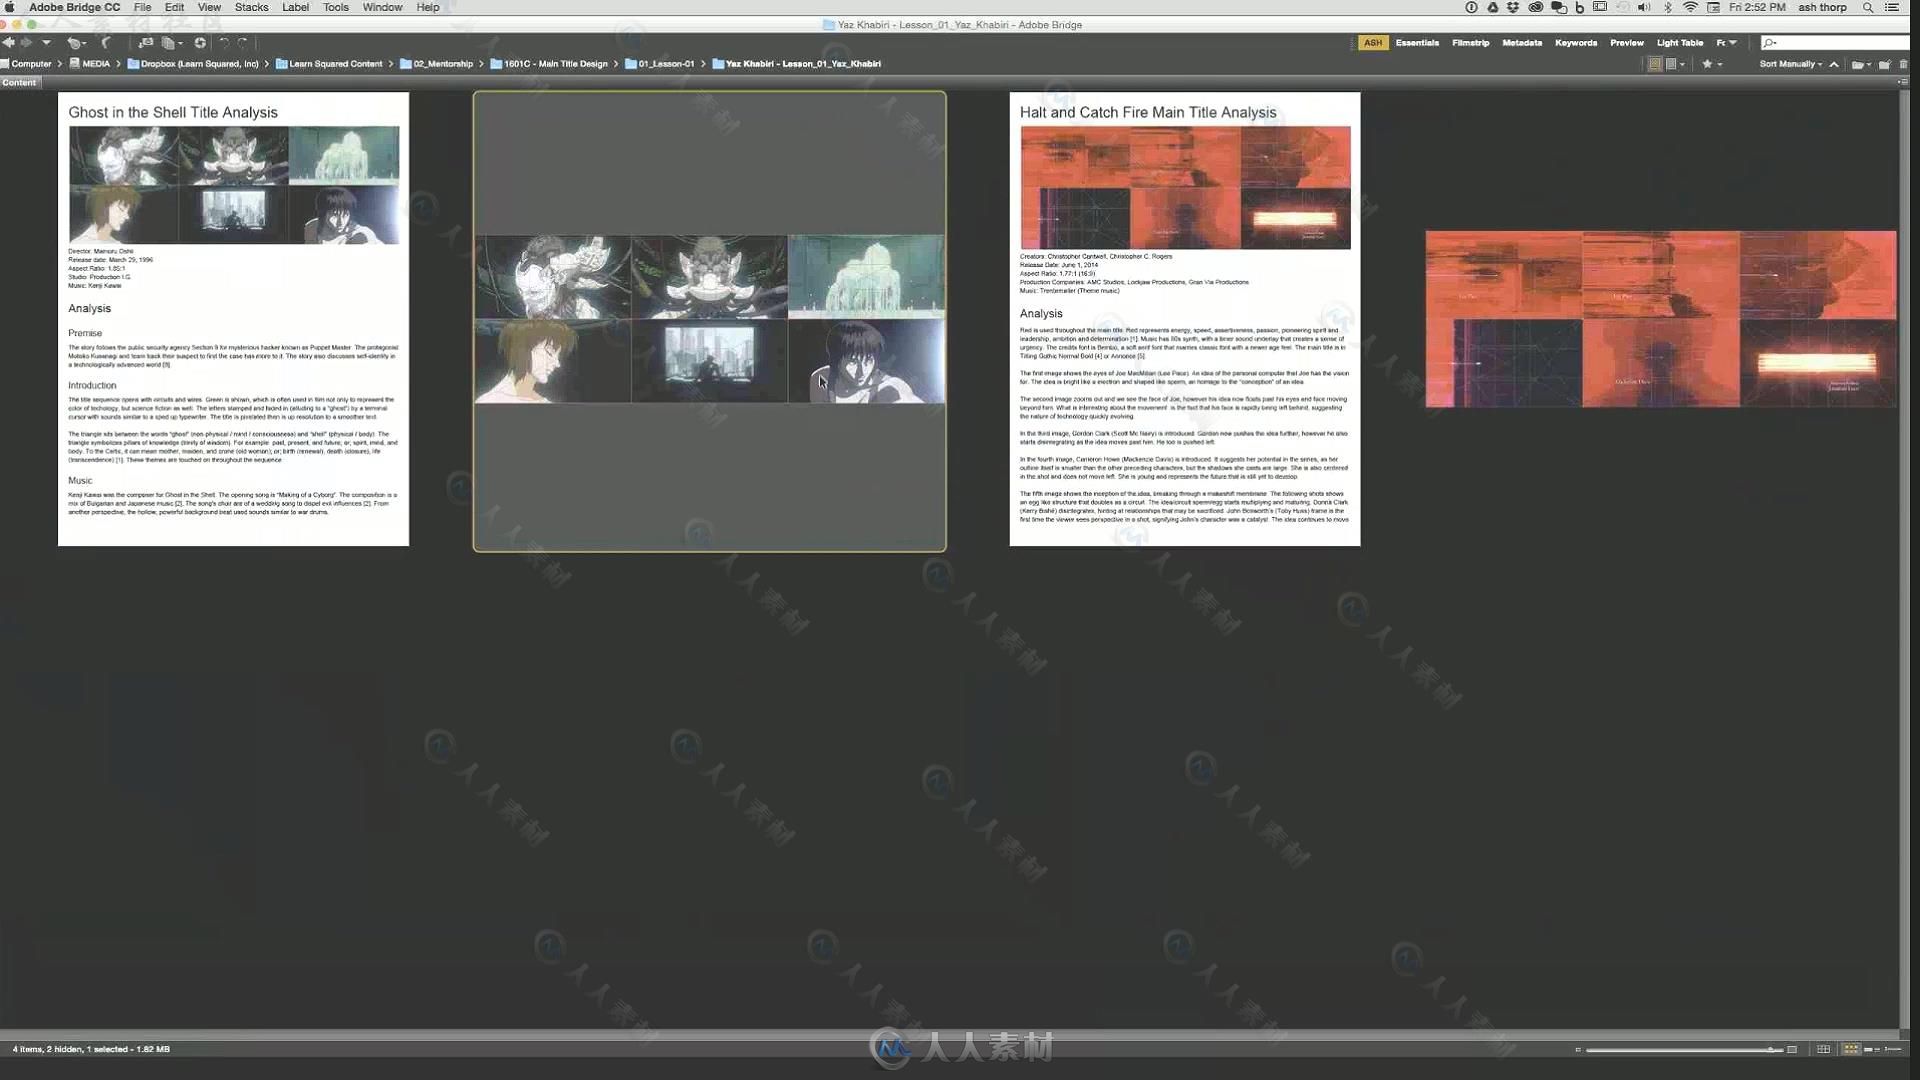Reveal recent files with the recent-file icon
Screen dimensions: 1920x1080
click(76, 43)
